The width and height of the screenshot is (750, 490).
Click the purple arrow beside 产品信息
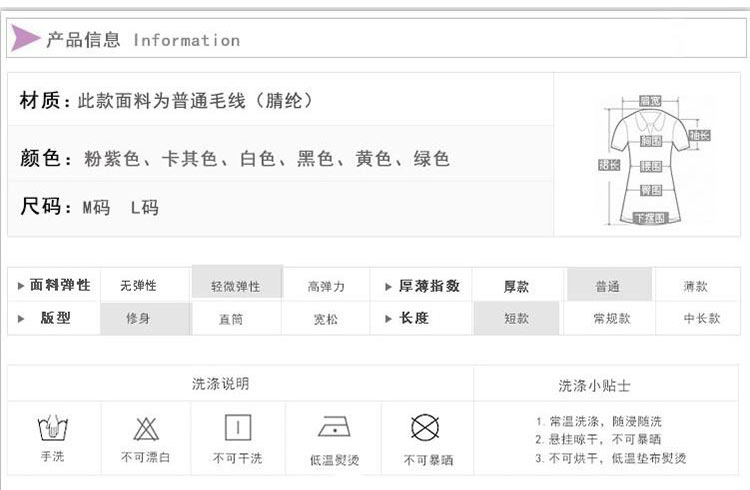tap(25, 38)
